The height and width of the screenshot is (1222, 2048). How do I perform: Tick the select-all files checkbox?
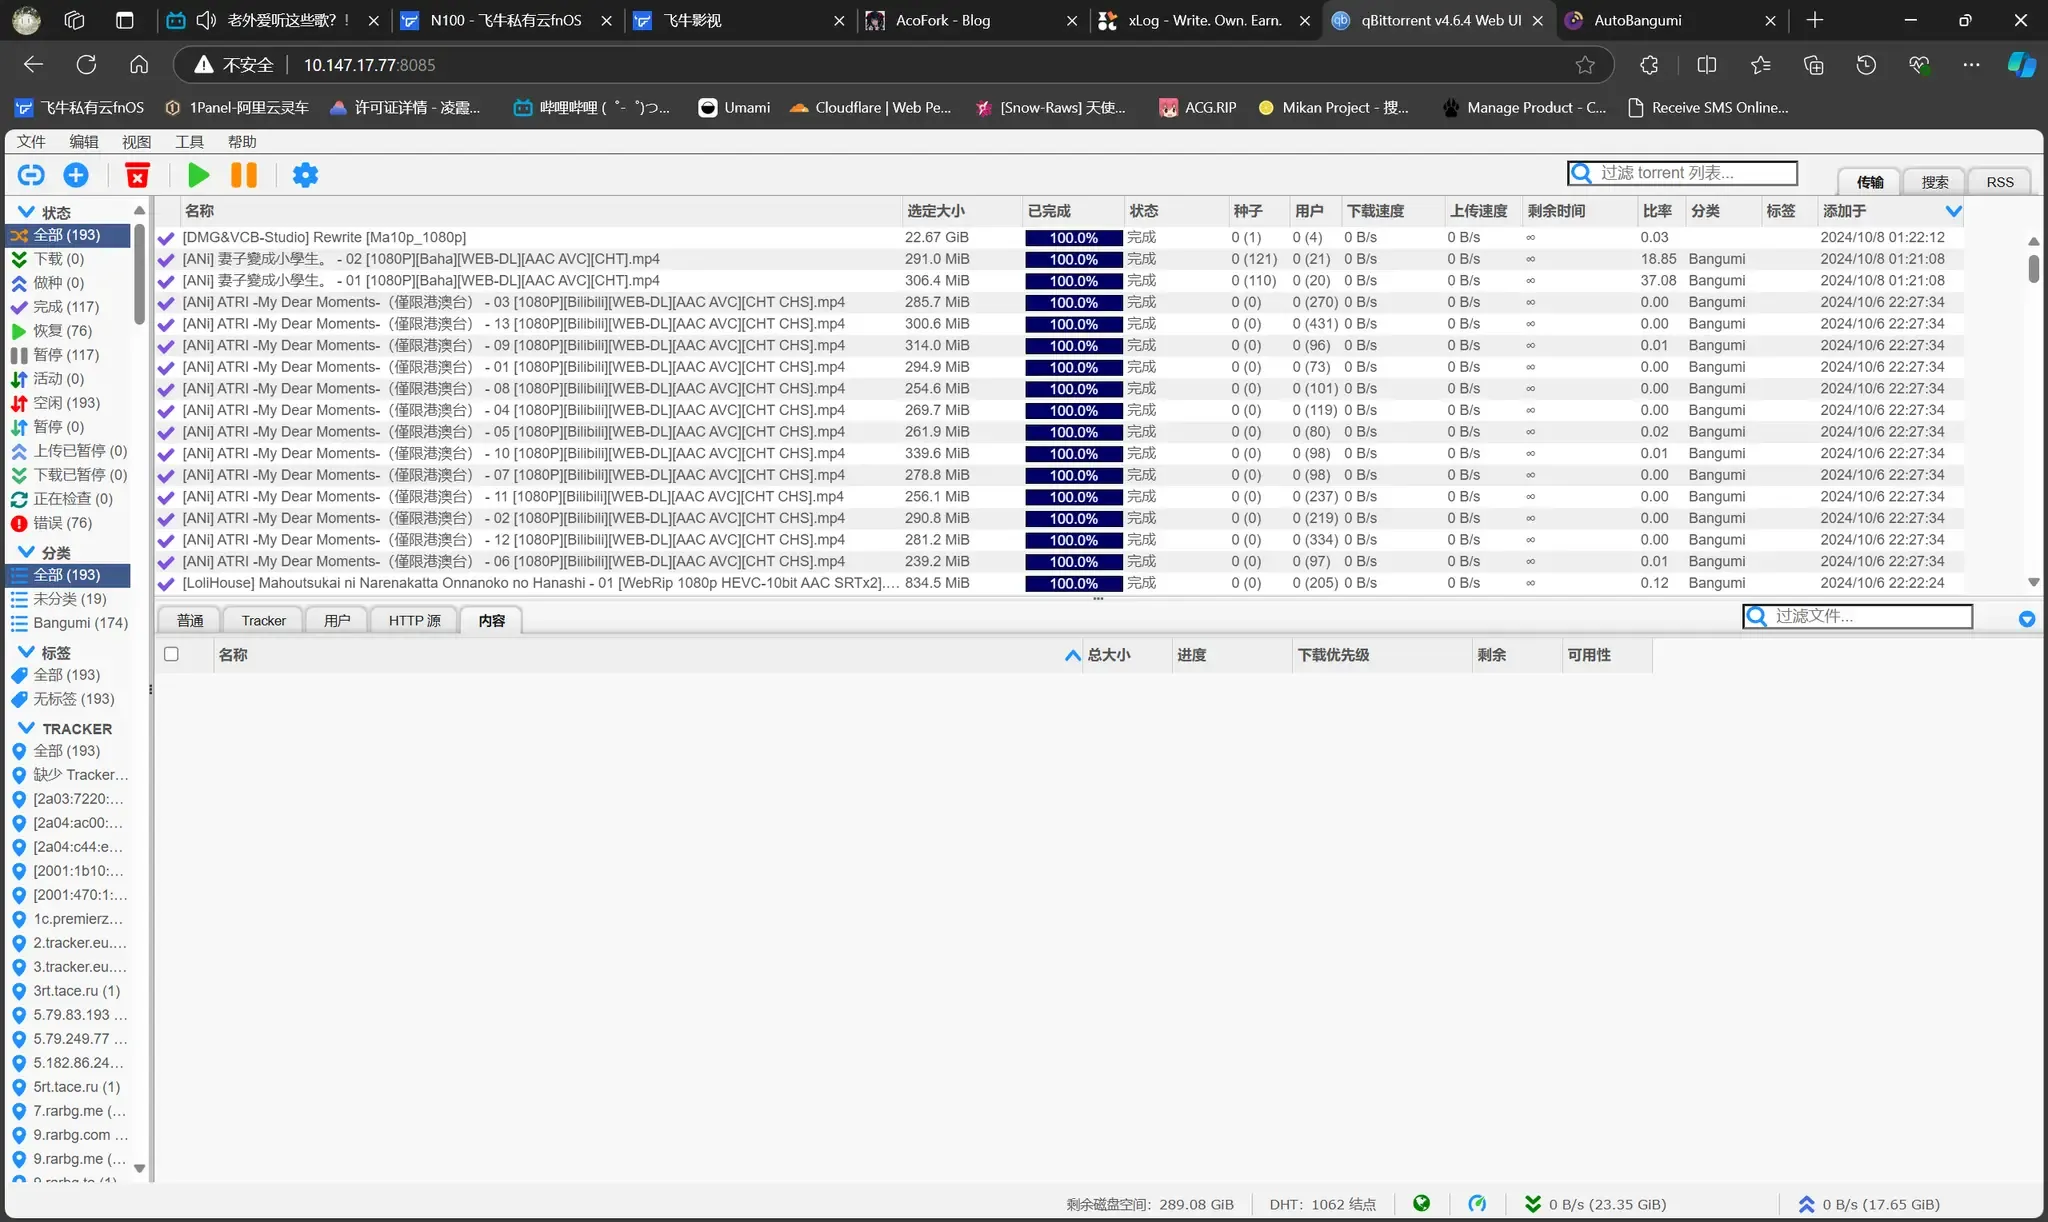coord(171,654)
